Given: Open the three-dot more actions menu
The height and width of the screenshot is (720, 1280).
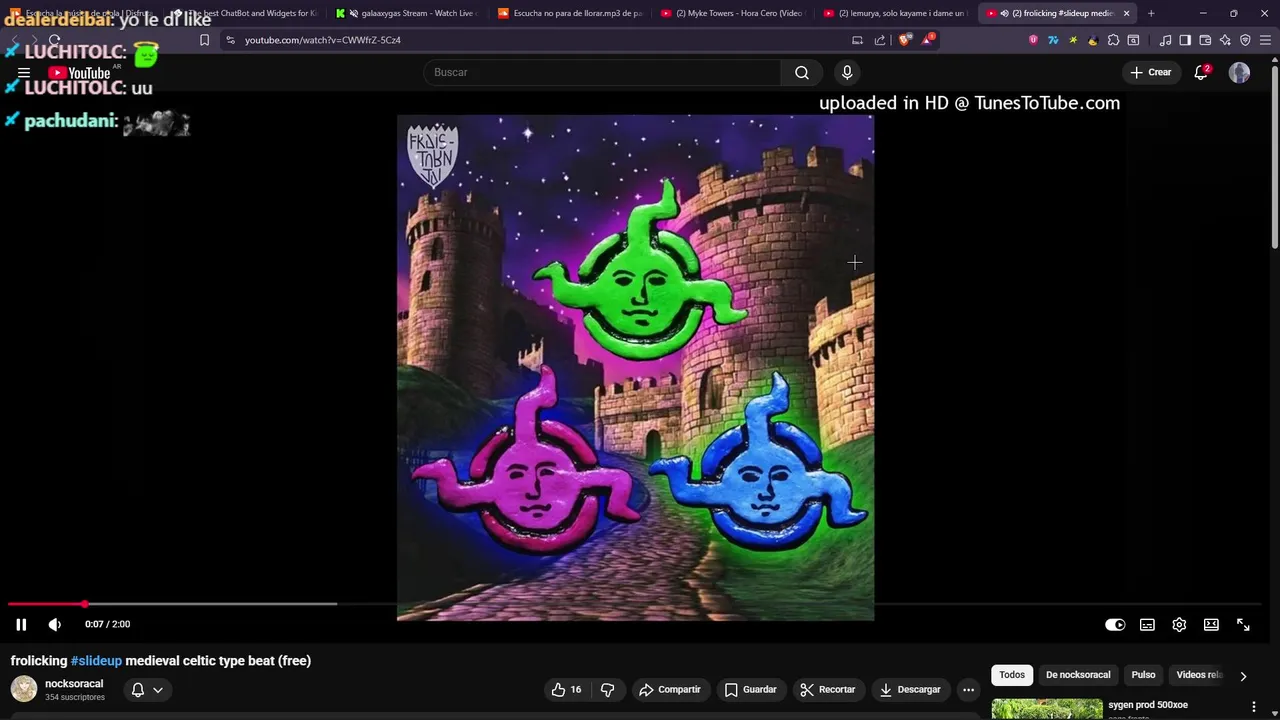Looking at the screenshot, I should point(968,689).
